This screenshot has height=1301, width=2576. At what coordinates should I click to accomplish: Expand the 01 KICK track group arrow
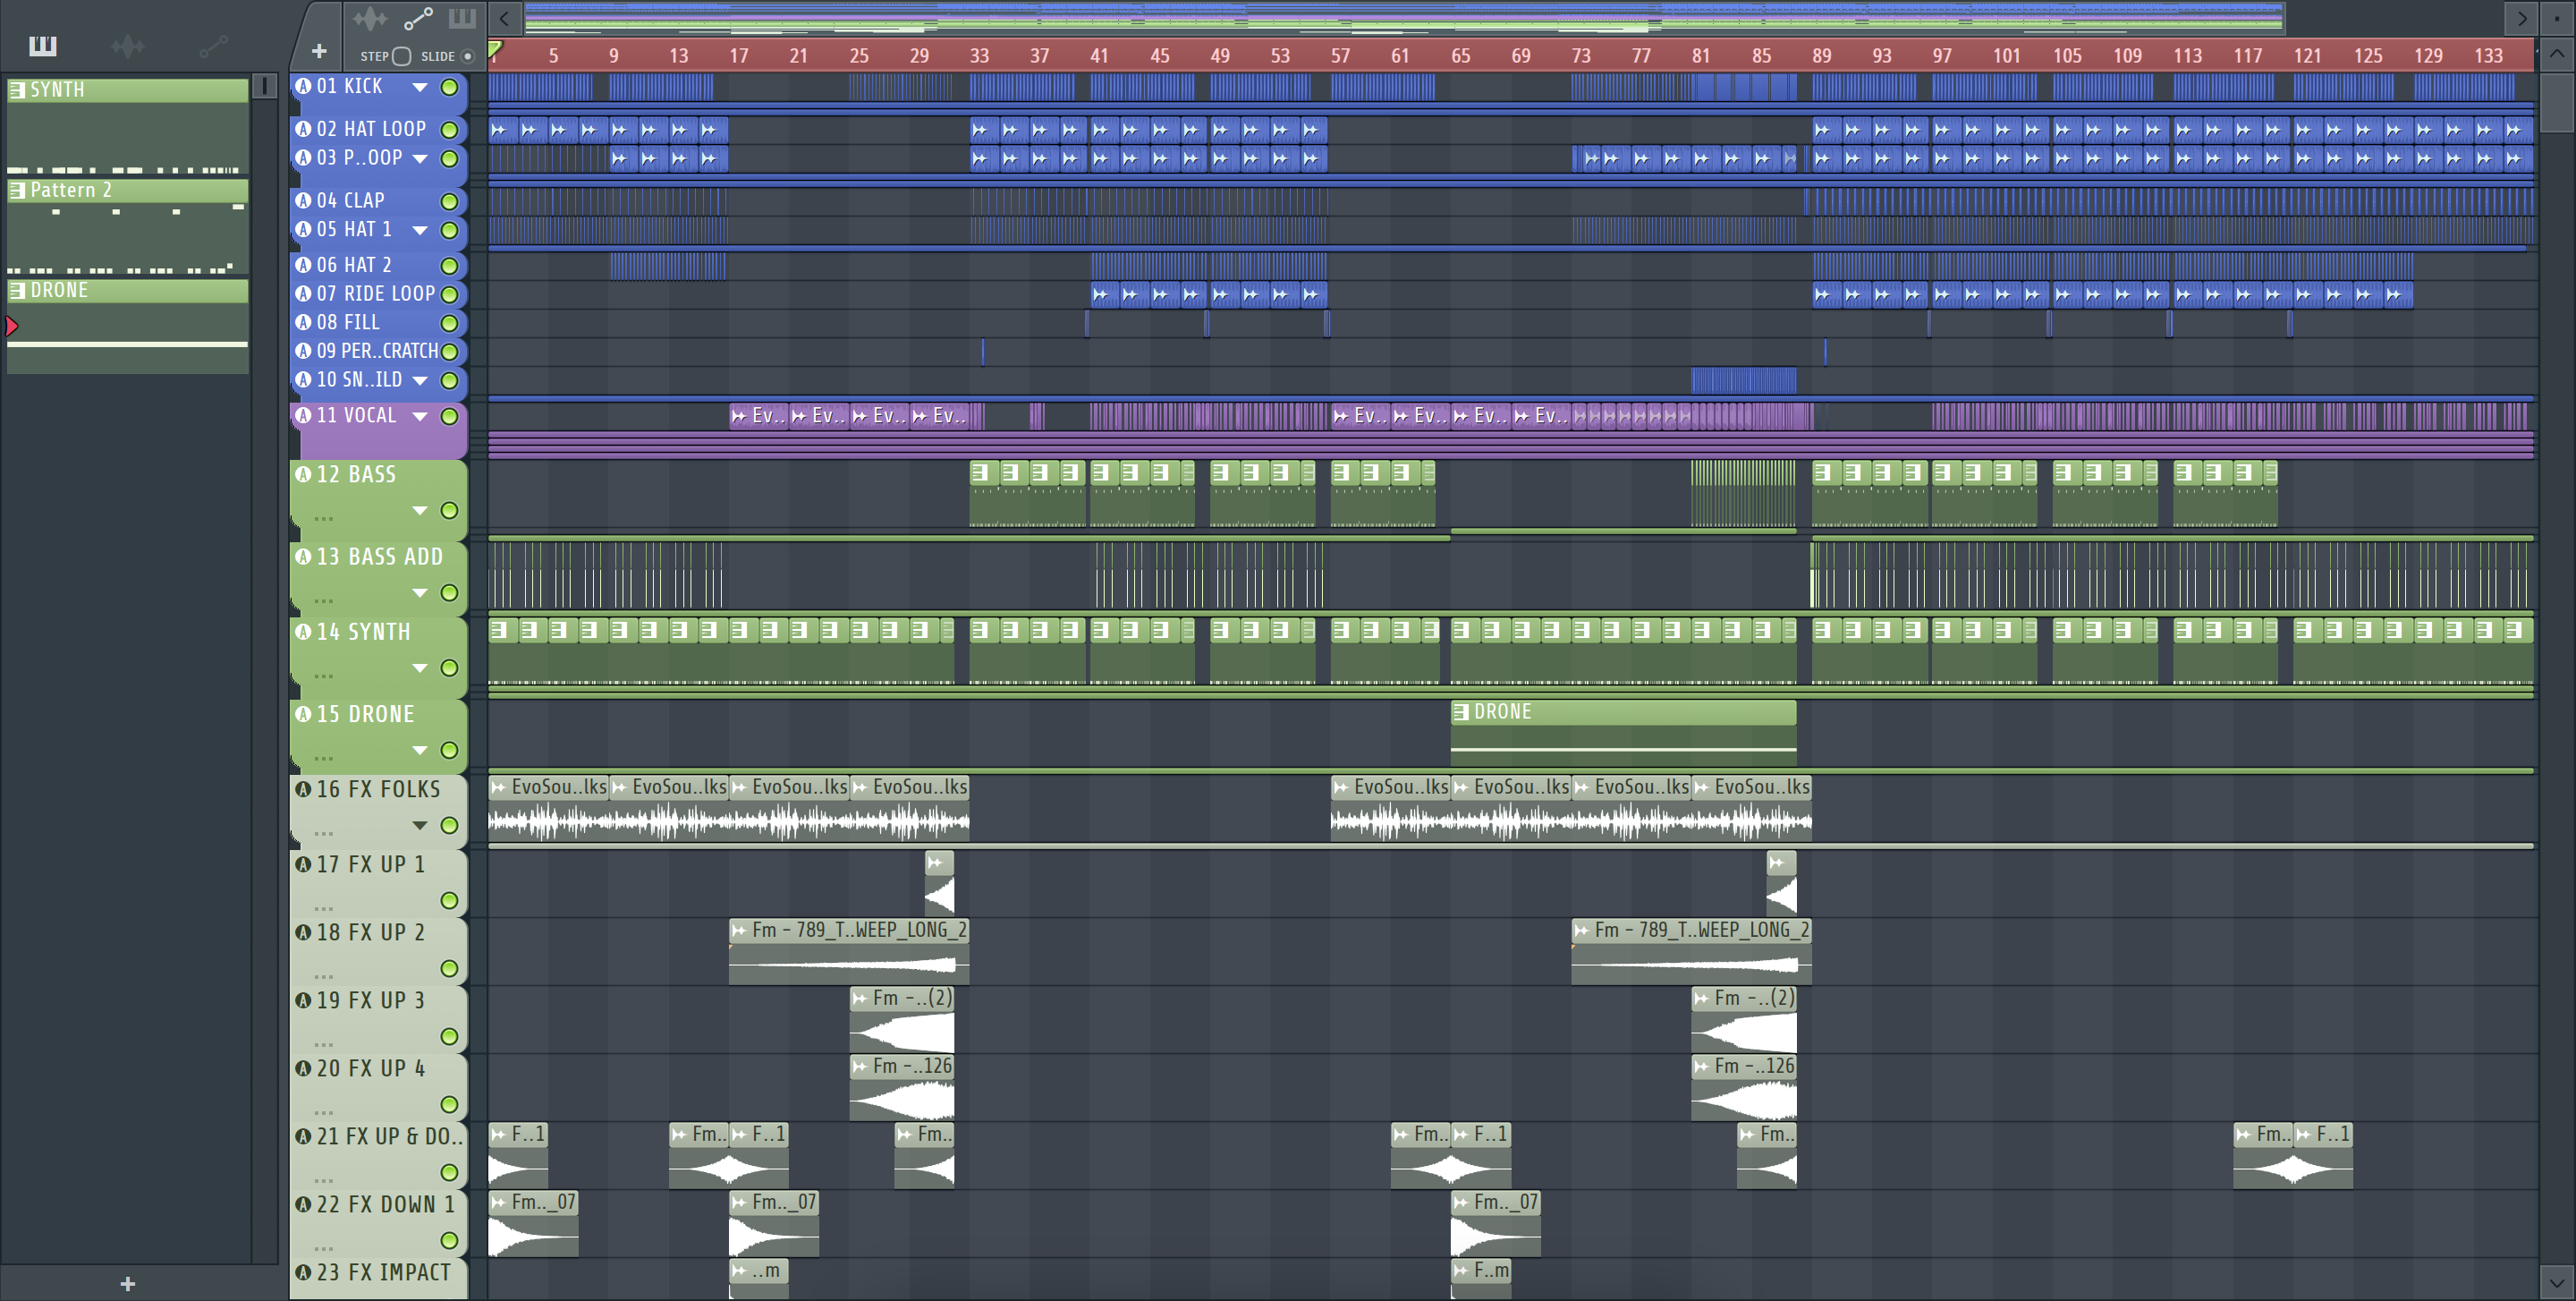click(x=420, y=87)
